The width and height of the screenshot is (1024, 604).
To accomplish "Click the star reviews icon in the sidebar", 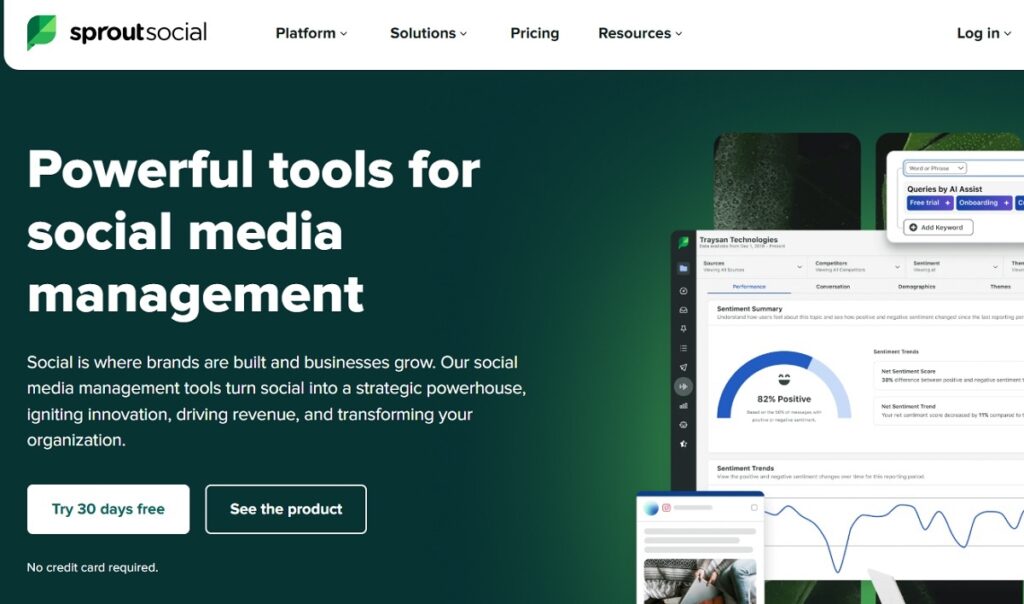I will 683,444.
